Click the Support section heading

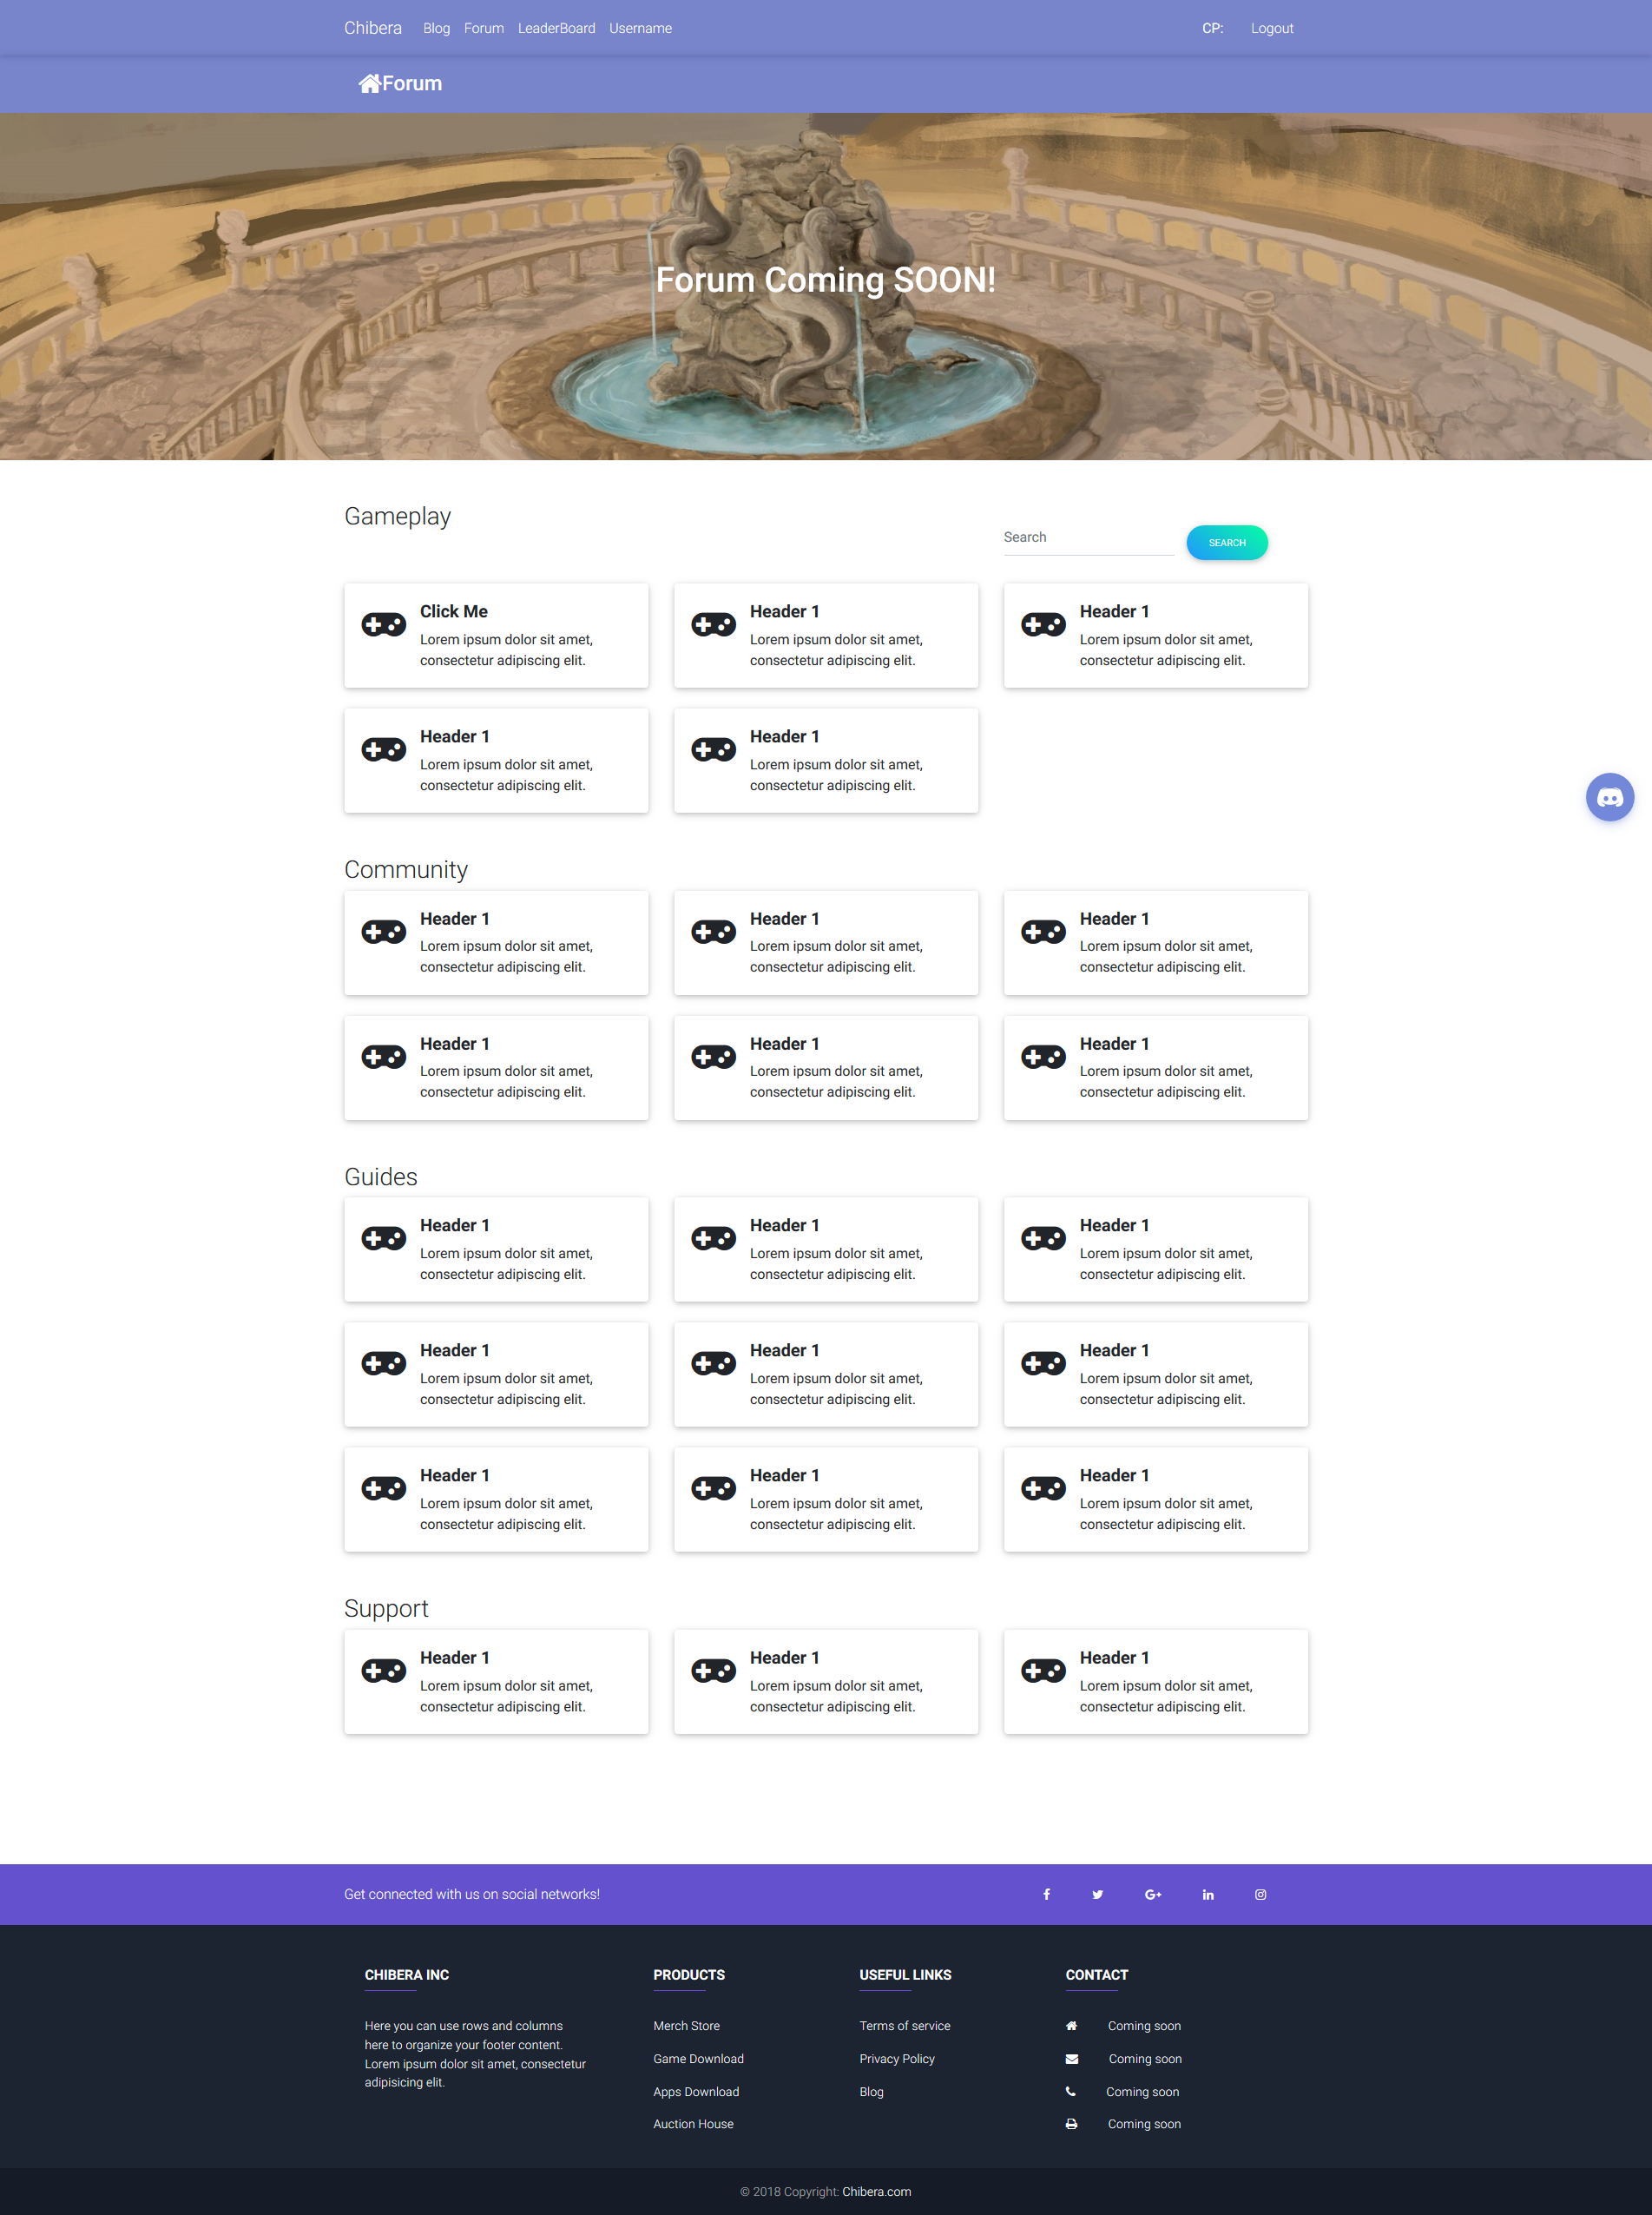coord(386,1608)
